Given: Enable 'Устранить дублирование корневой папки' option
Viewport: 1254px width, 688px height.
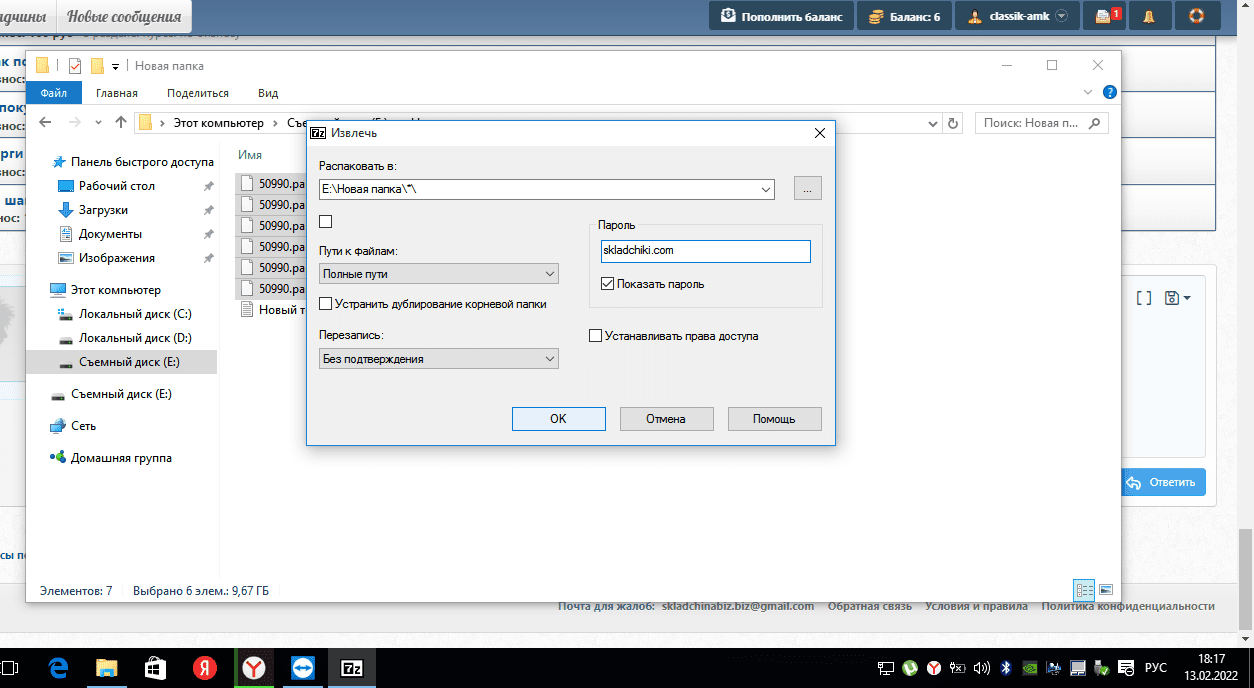Looking at the screenshot, I should coord(325,304).
